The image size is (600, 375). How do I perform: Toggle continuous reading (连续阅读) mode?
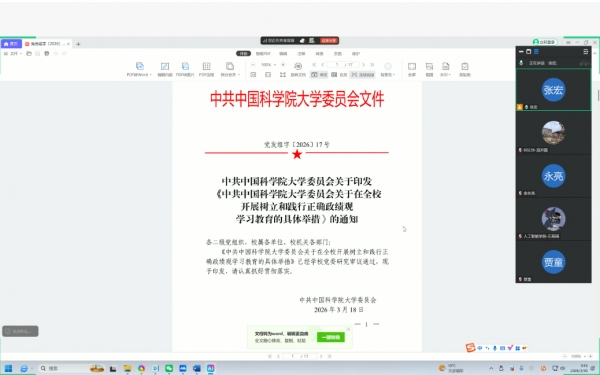(362, 75)
